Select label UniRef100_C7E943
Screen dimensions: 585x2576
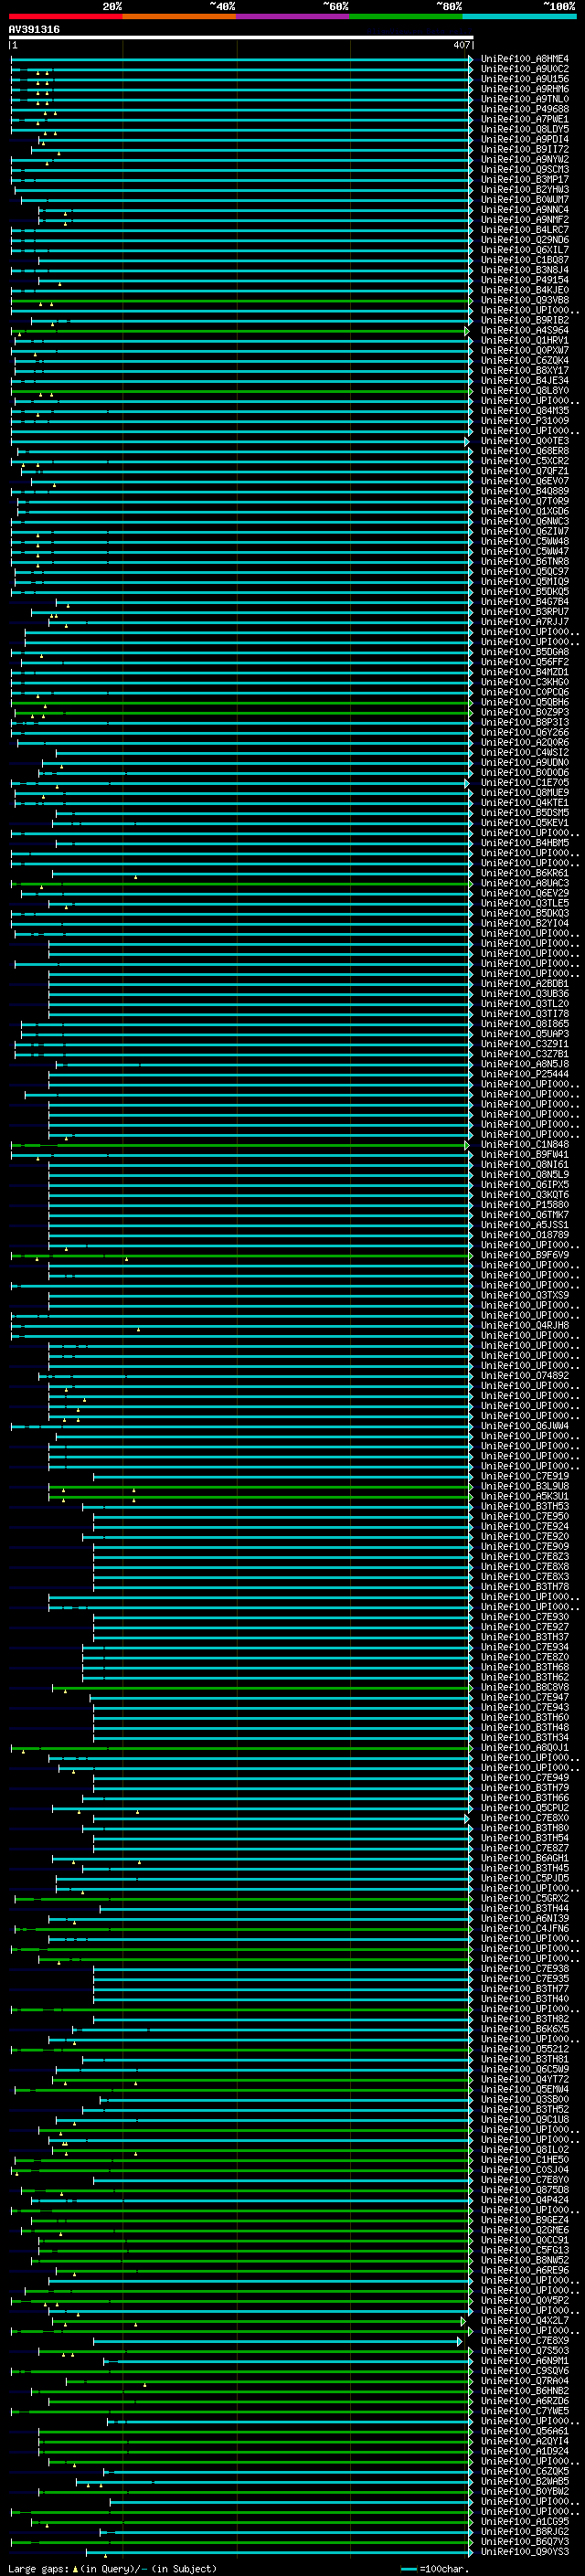[525, 1707]
